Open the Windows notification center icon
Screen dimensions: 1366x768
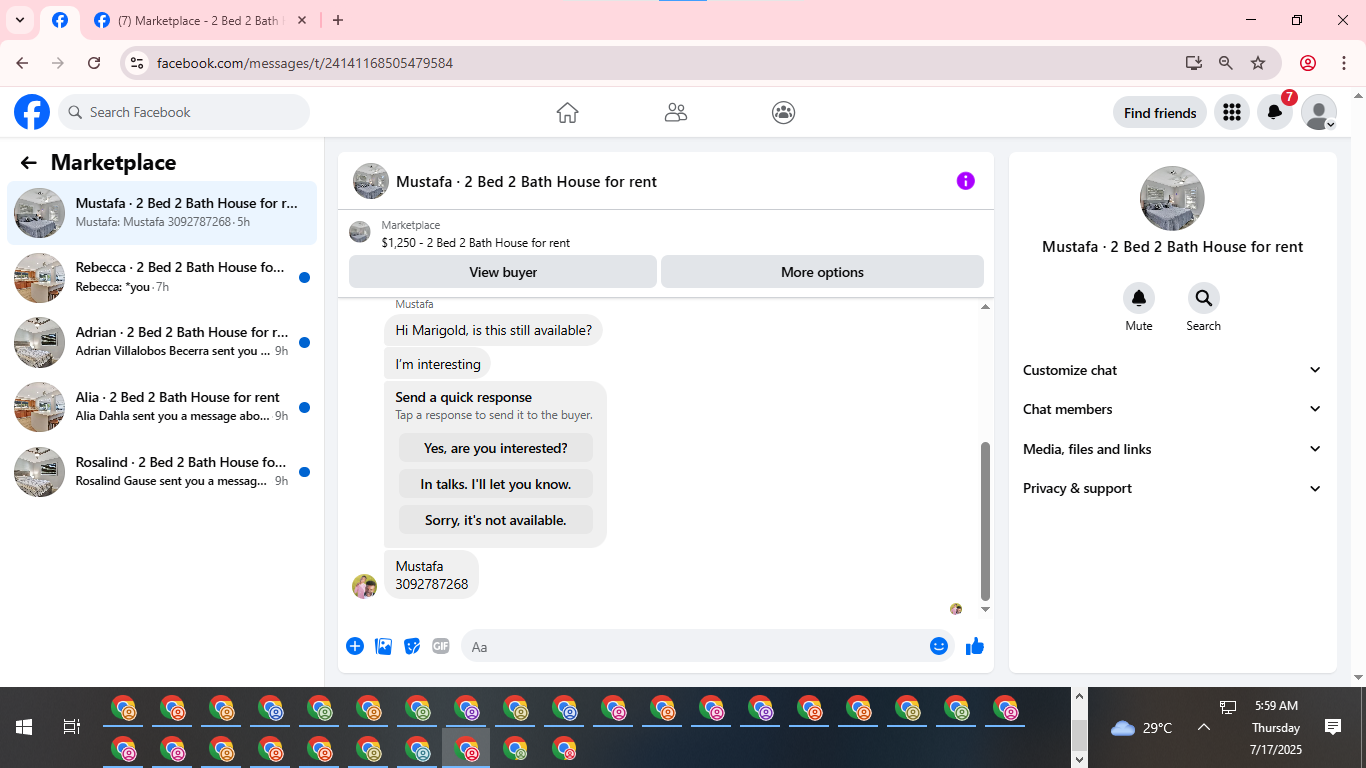coord(1332,727)
